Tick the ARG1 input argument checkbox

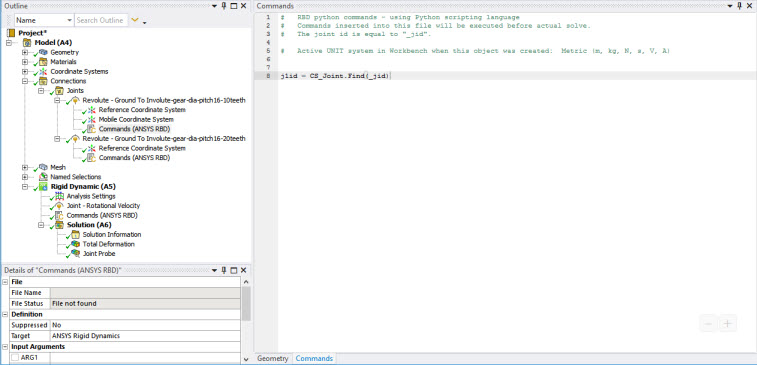click(x=15, y=357)
